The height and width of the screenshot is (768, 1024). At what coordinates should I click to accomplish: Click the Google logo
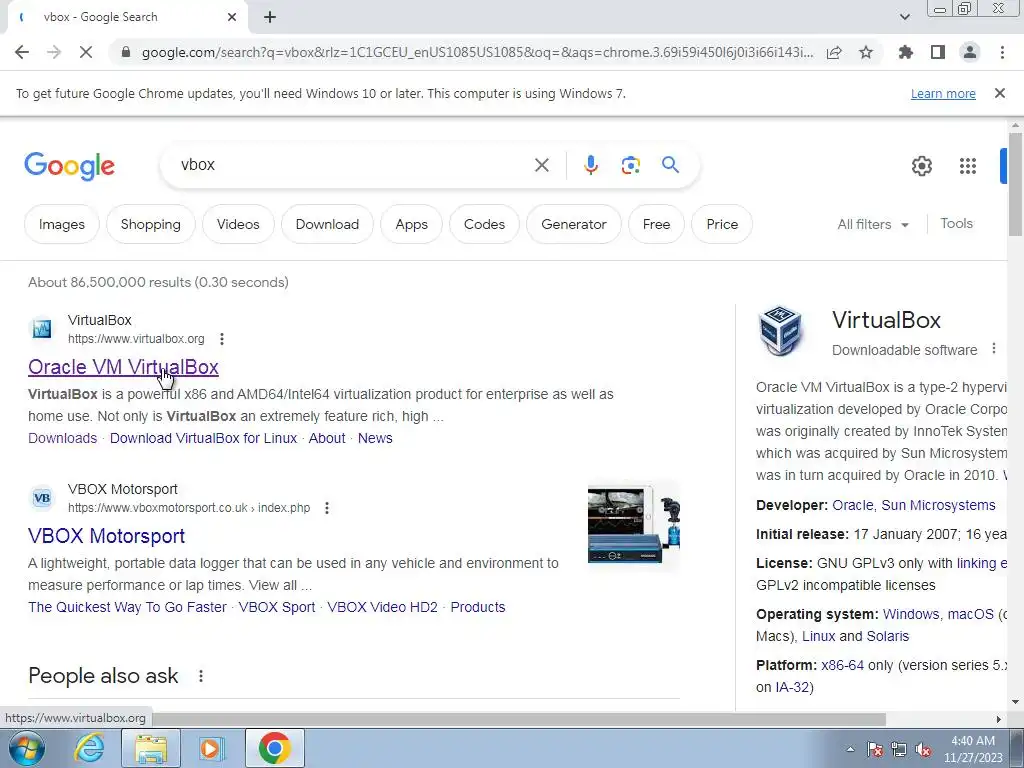tap(69, 166)
